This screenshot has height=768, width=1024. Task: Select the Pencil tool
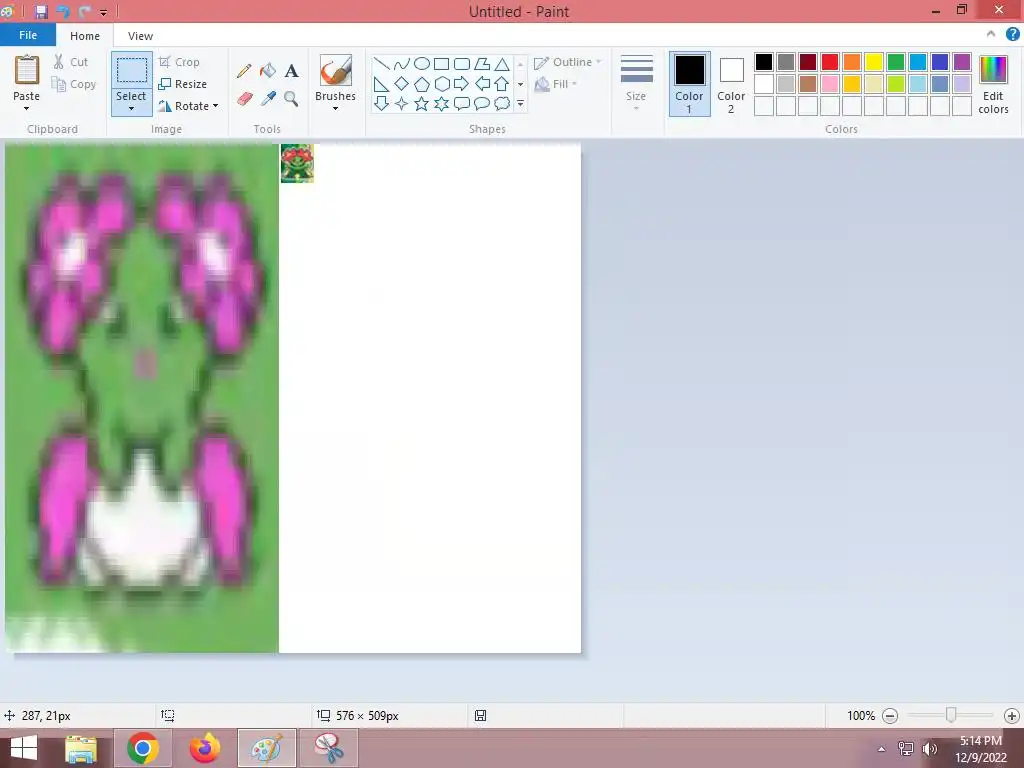pyautogui.click(x=244, y=71)
